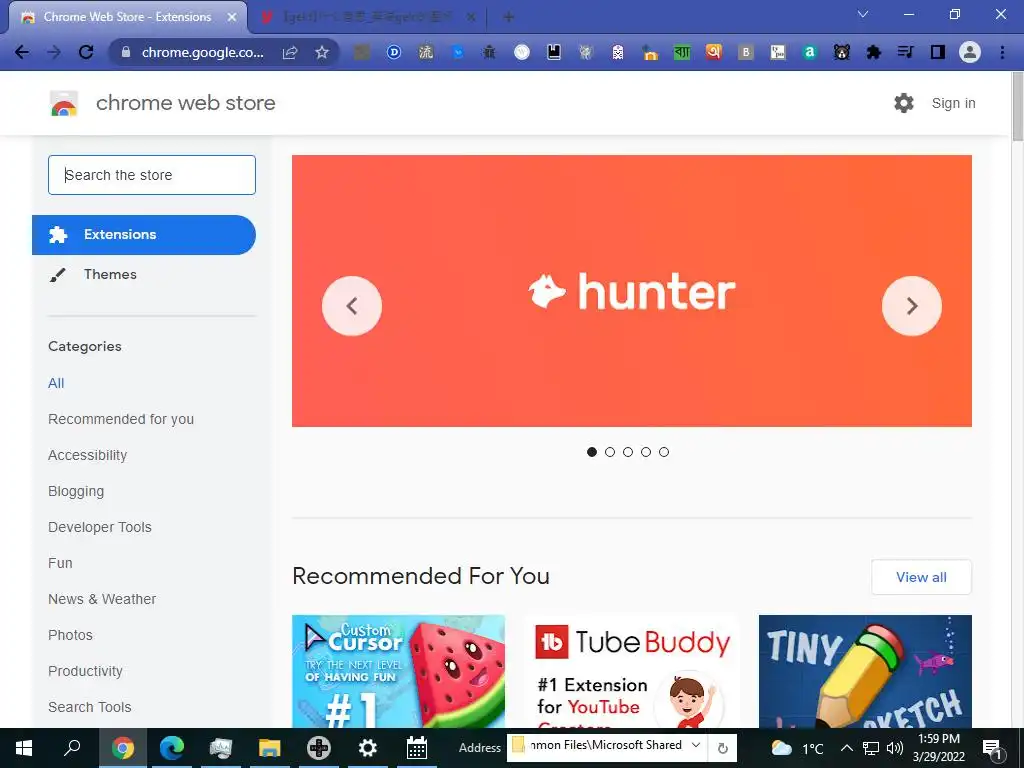Viewport: 1024px width, 768px height.
Task: Switch to the second browser tab
Action: coord(368,17)
